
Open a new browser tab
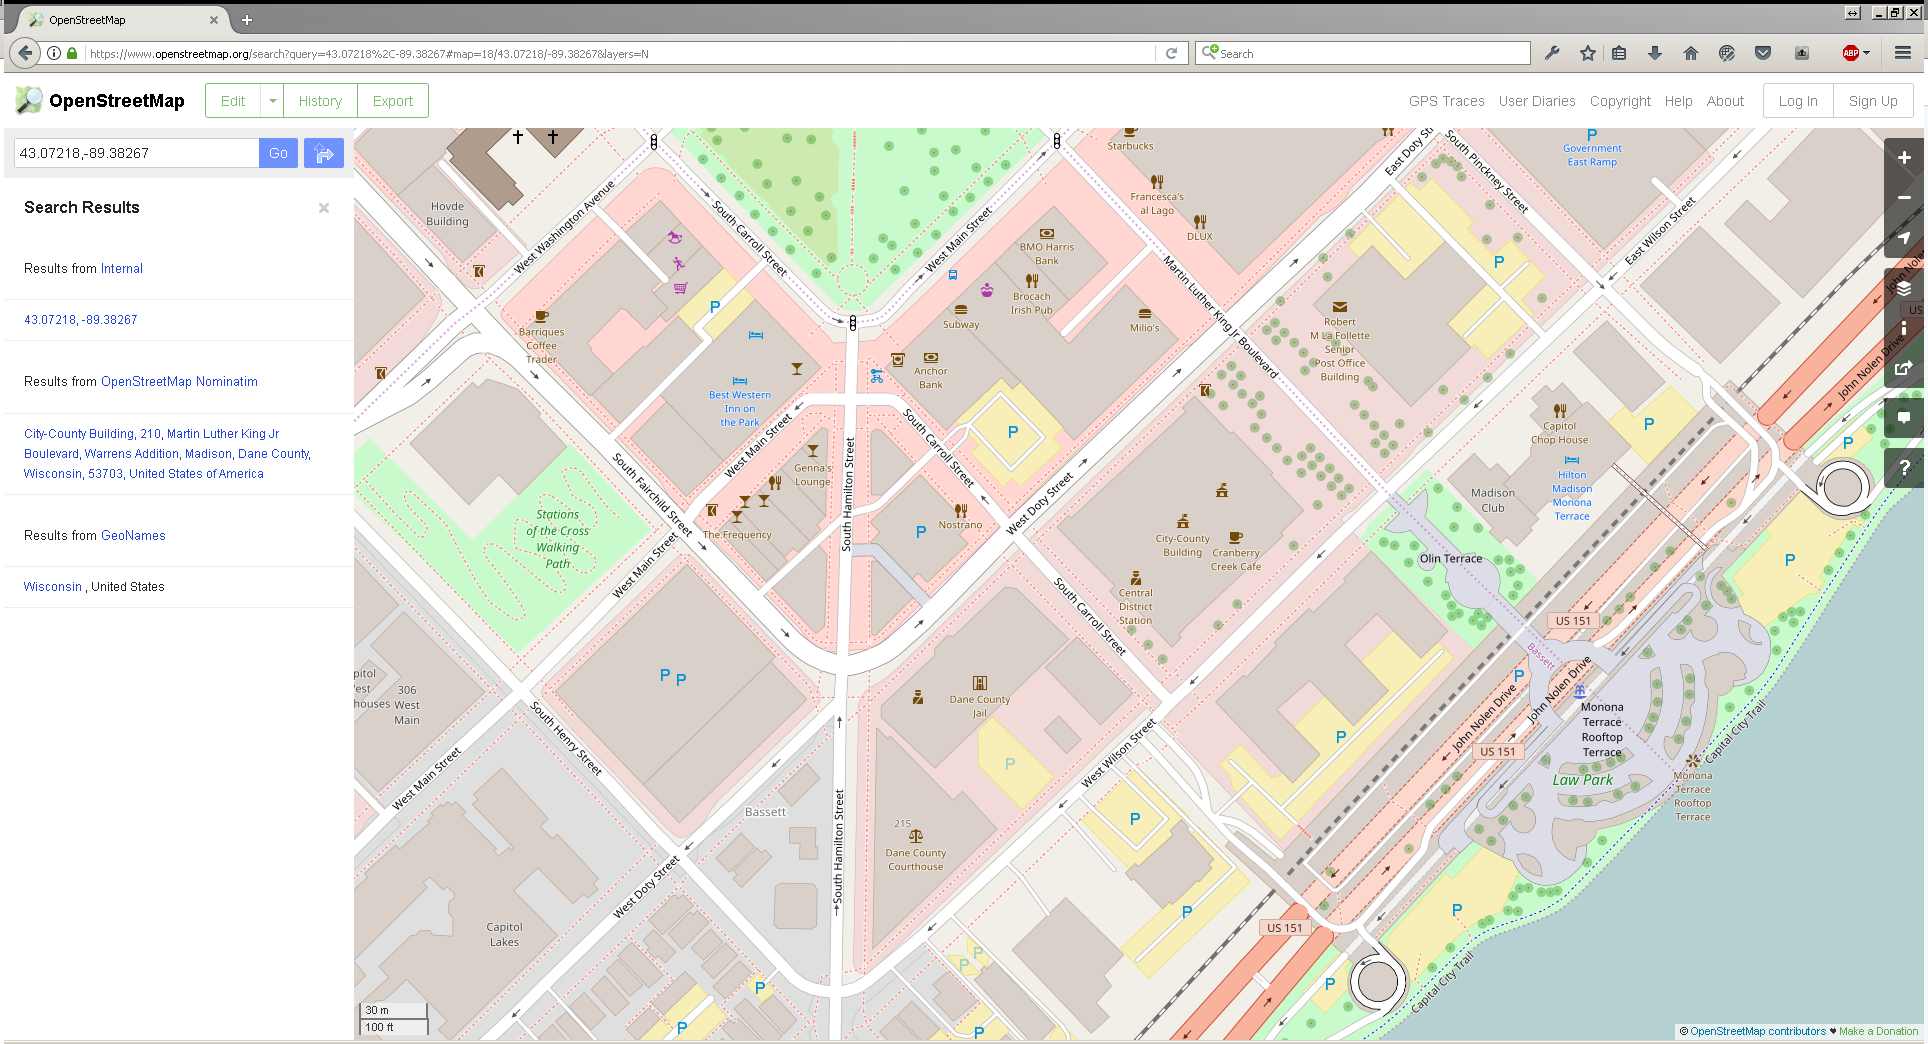point(247,20)
